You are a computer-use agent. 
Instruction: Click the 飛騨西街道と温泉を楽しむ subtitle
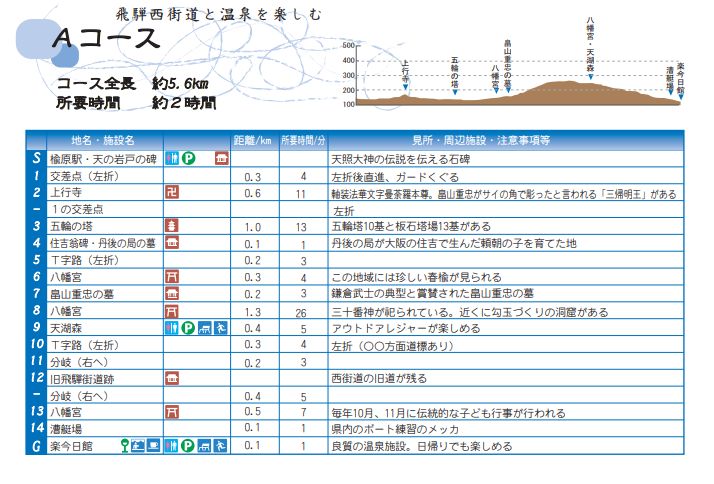(x=219, y=15)
